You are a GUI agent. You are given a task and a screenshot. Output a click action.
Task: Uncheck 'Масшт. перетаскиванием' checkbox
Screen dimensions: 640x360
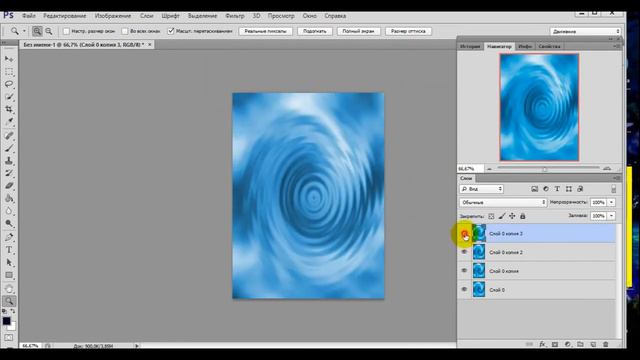coord(171,31)
